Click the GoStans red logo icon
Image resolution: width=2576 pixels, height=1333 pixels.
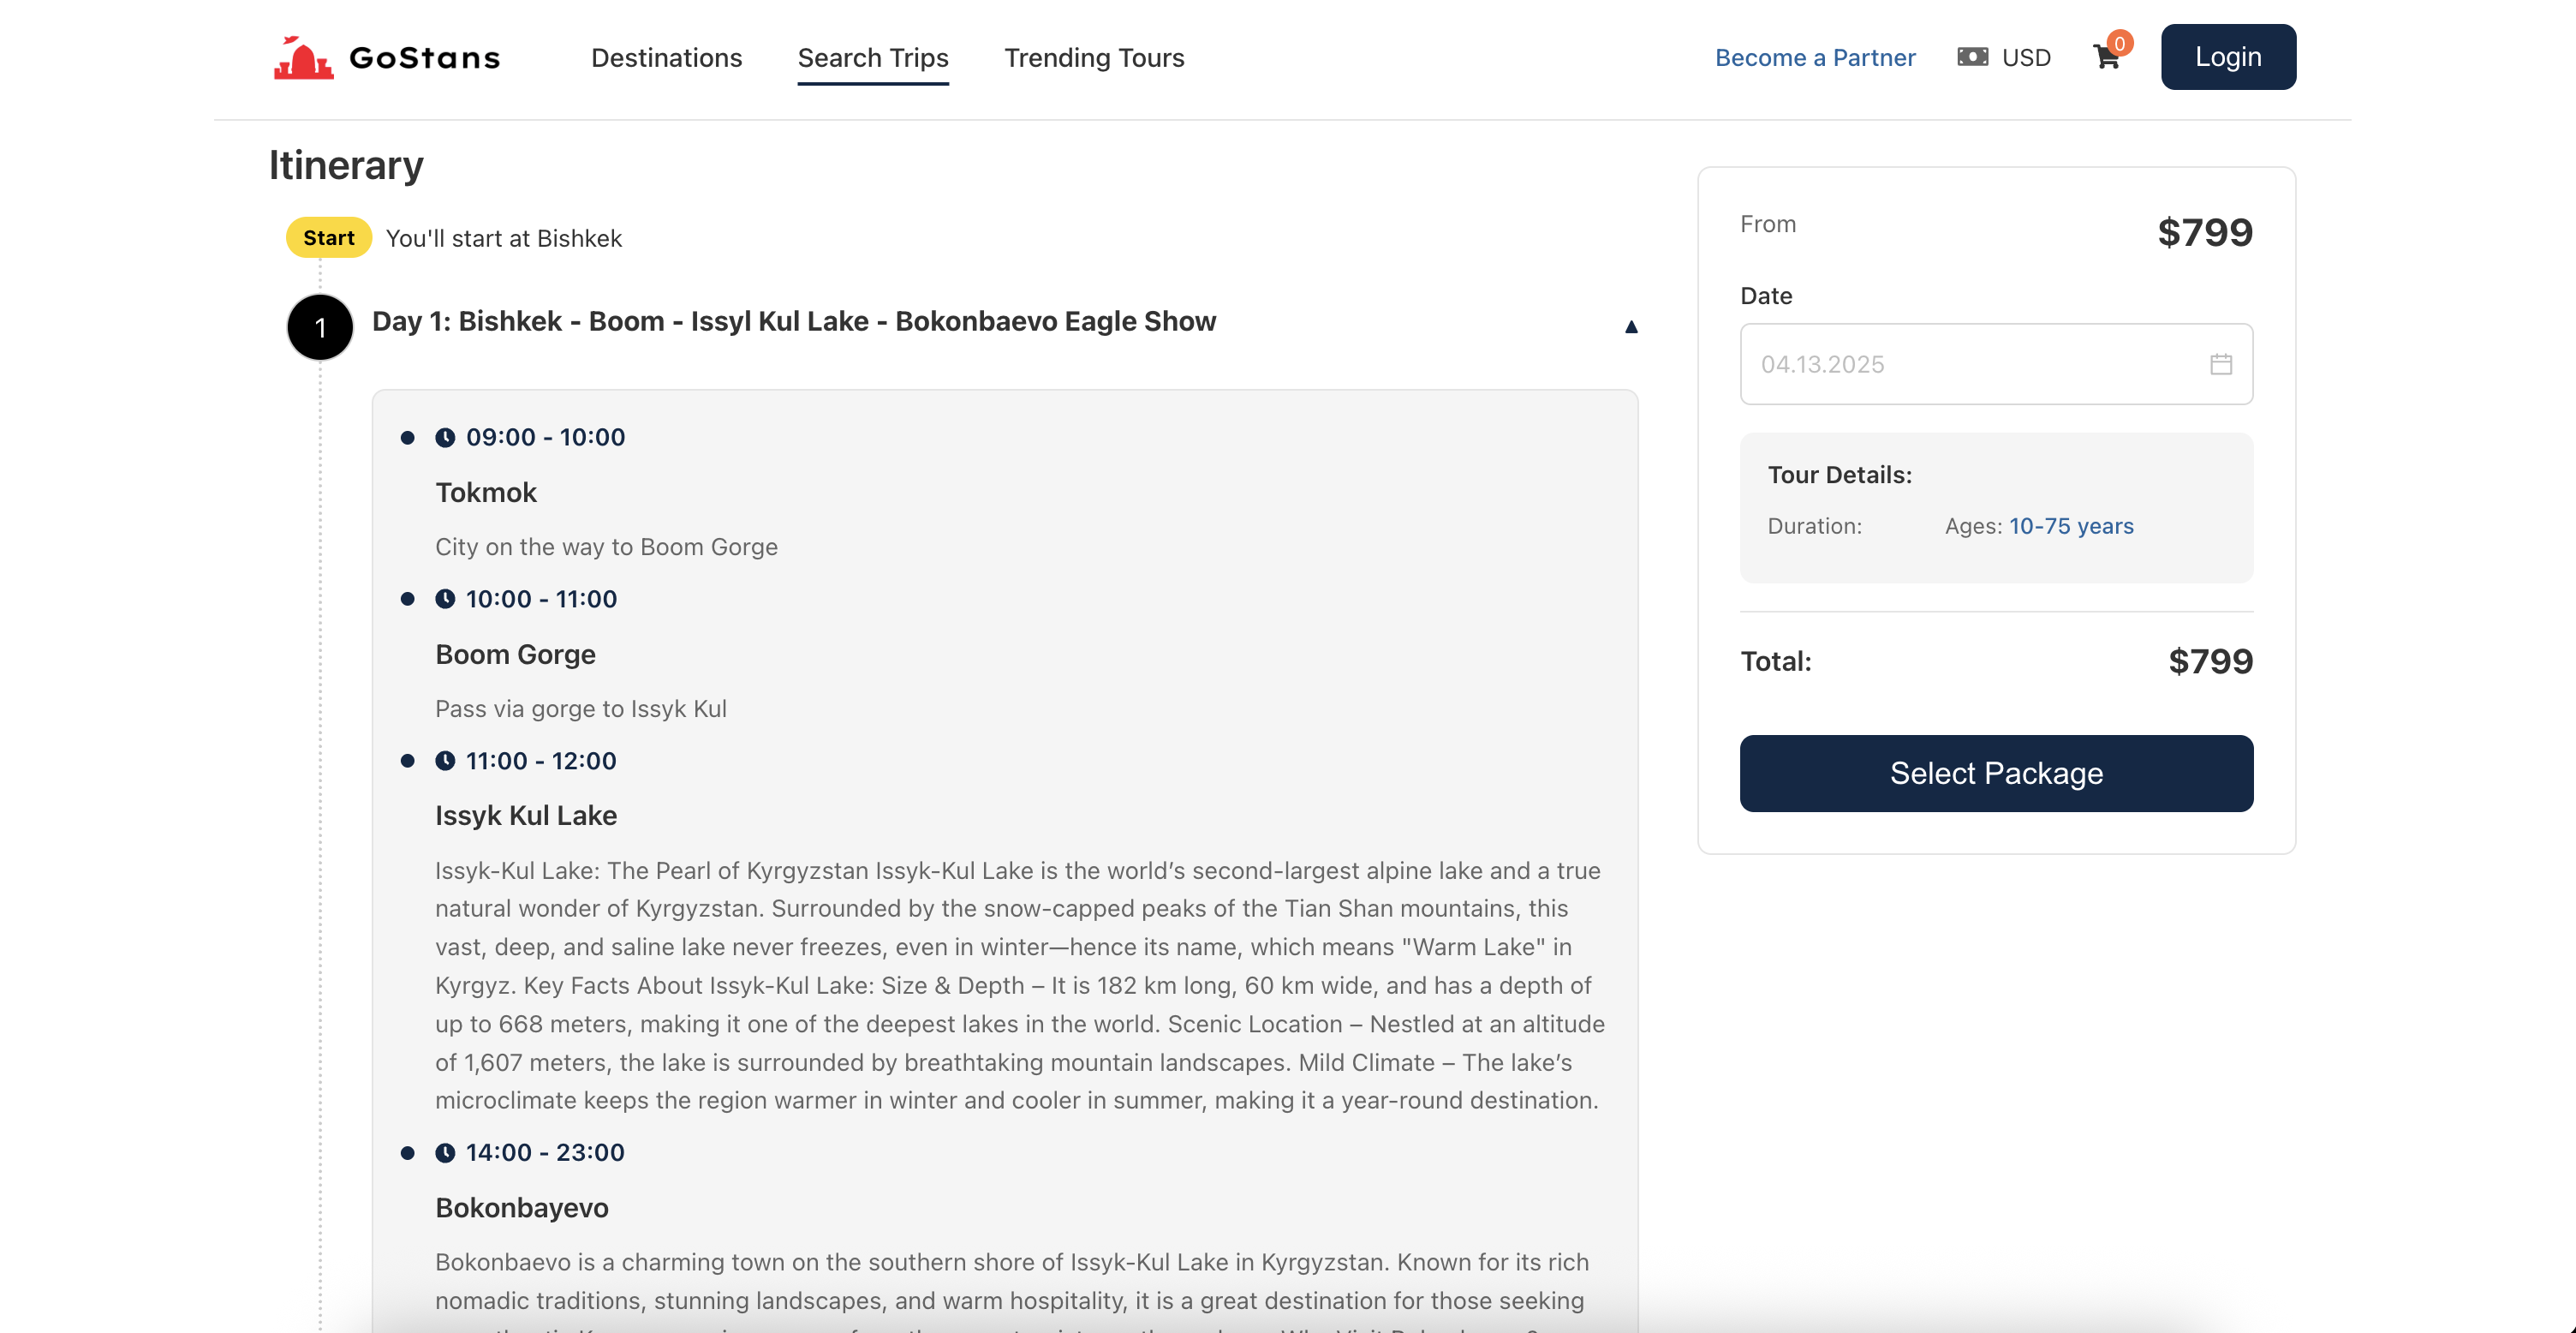303,58
